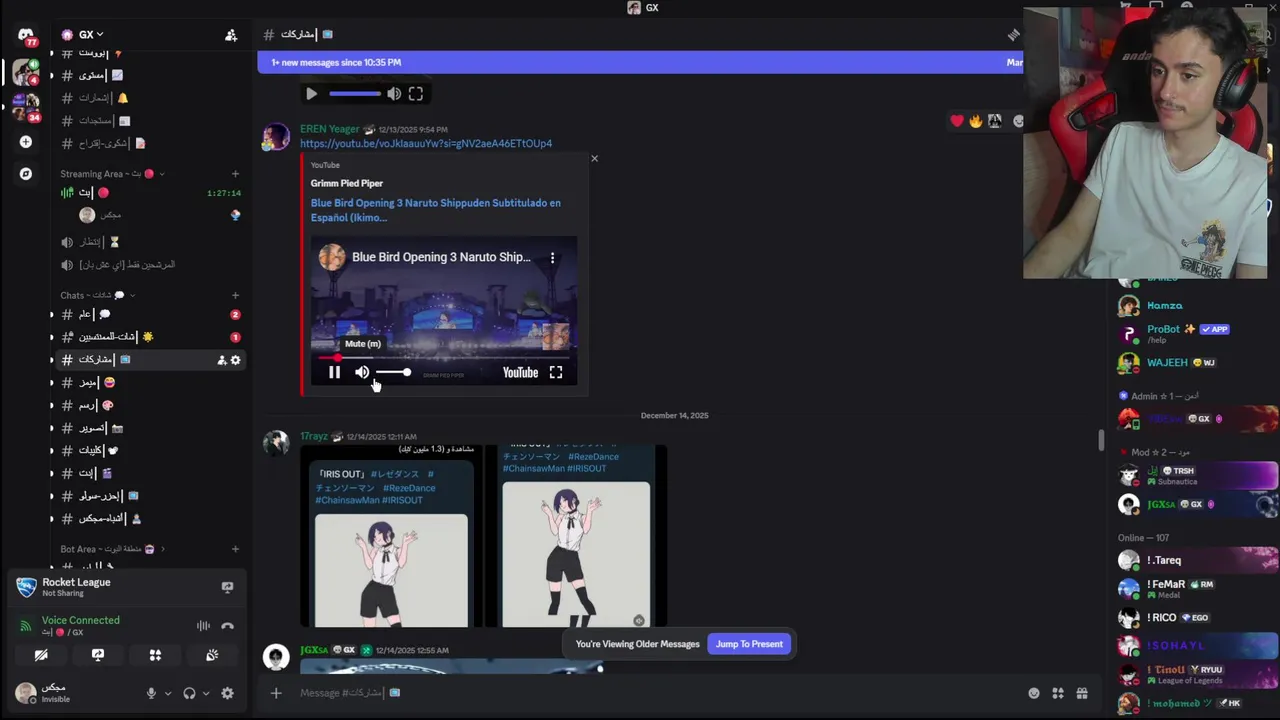The height and width of the screenshot is (720, 1280).
Task: Adjust audio attachment progress slider
Action: 355,94
